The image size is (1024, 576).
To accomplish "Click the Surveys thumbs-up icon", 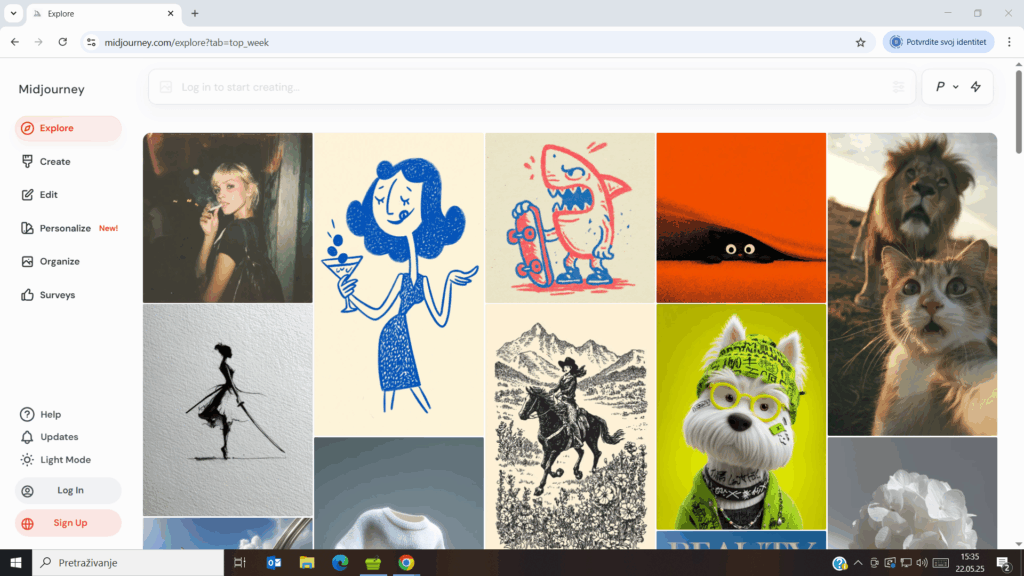I will click(27, 295).
